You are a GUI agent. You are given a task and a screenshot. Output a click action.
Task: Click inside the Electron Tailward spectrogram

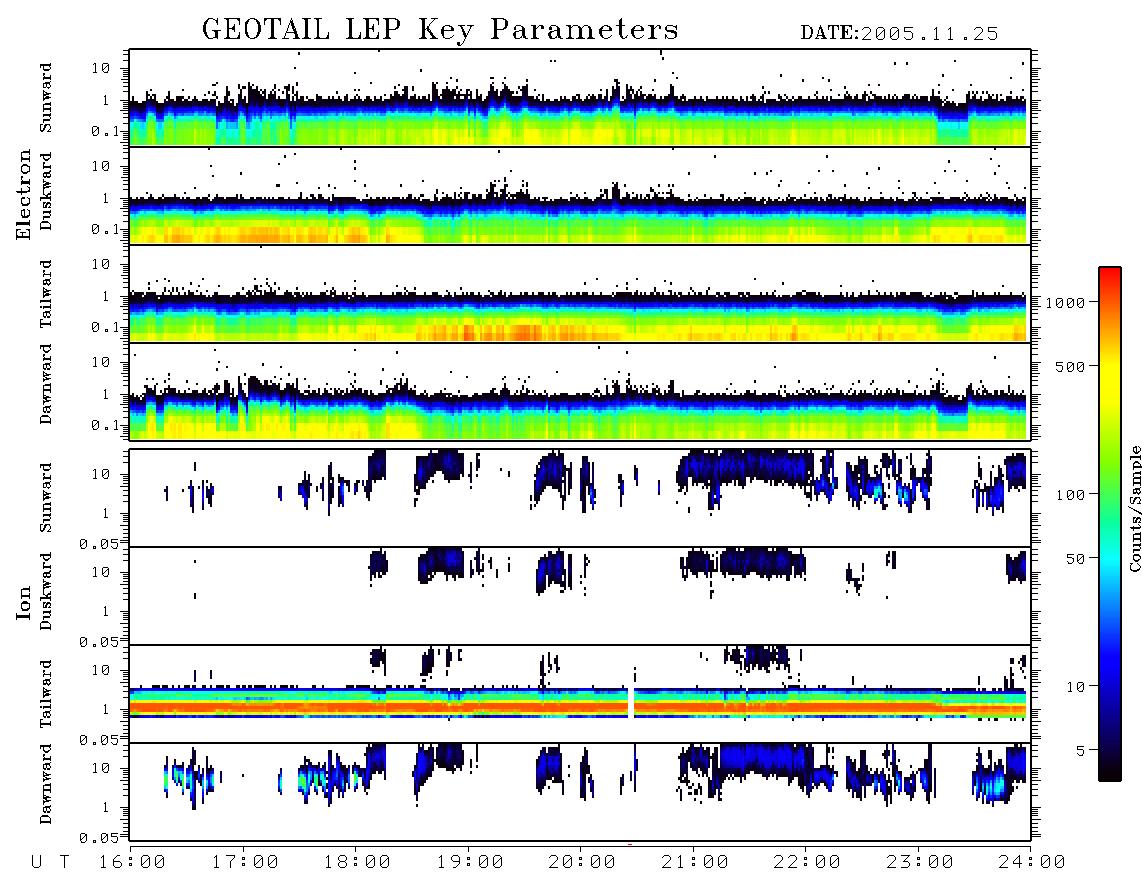tap(580, 294)
